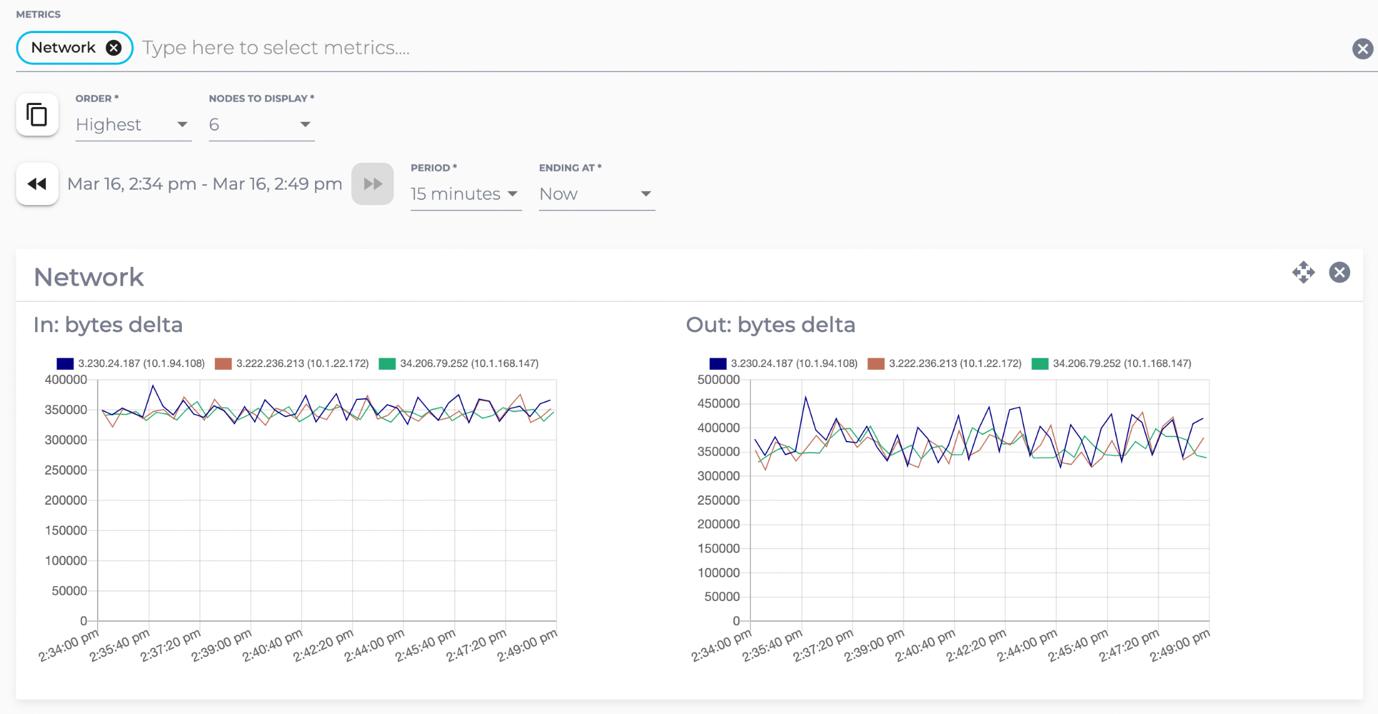Viewport: 1378px width, 714px height.
Task: Click green swatch in Out chart legend
Action: pyautogui.click(x=1040, y=364)
